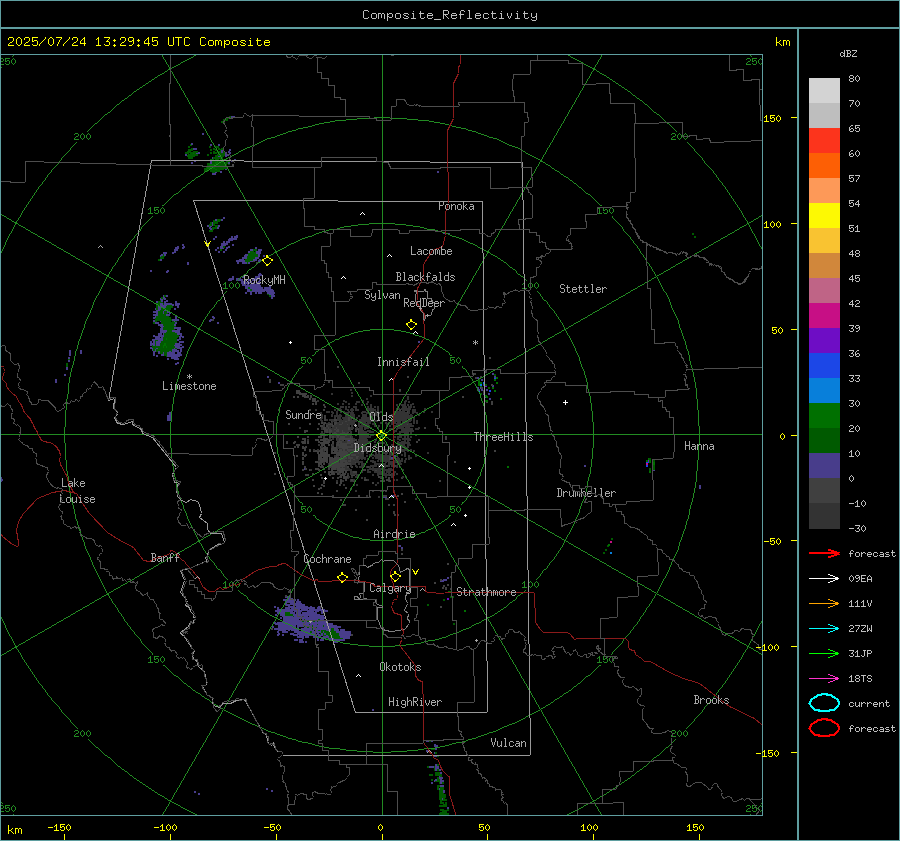Click the RedDeer city label
This screenshot has height=841, width=900.
pos(424,303)
